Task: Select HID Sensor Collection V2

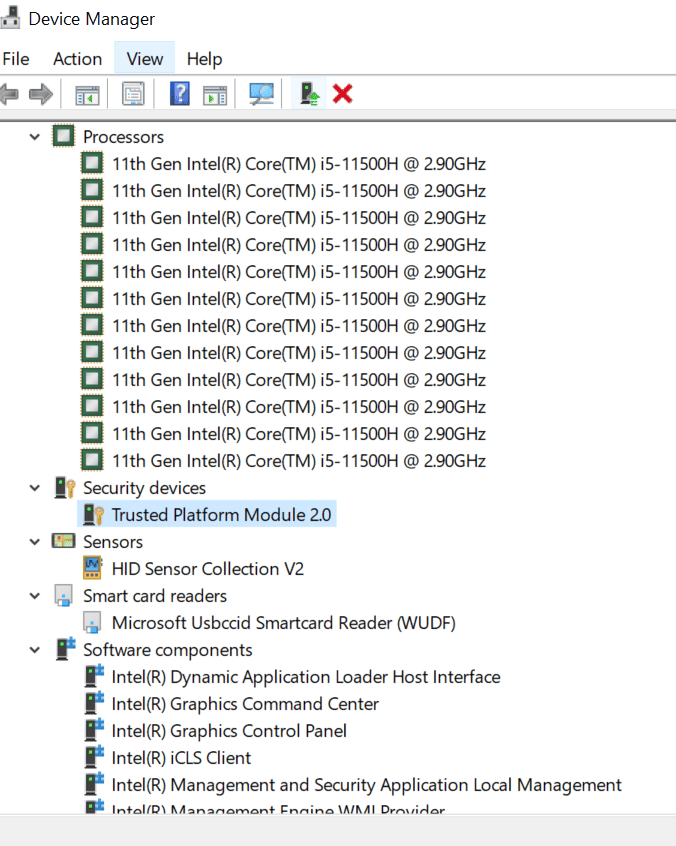Action: [208, 569]
